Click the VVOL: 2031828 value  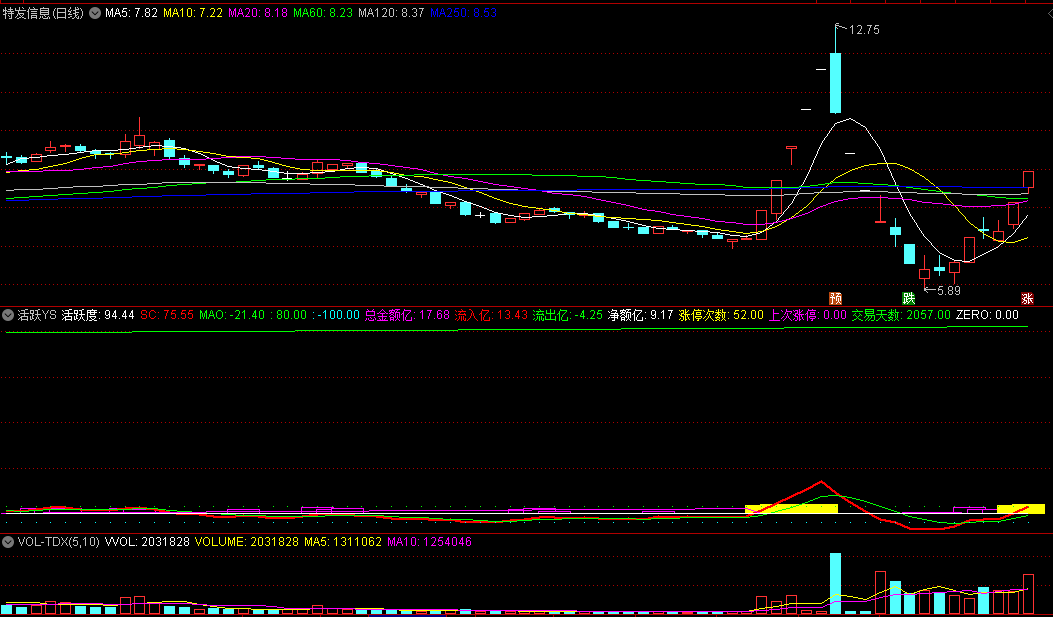[147, 542]
